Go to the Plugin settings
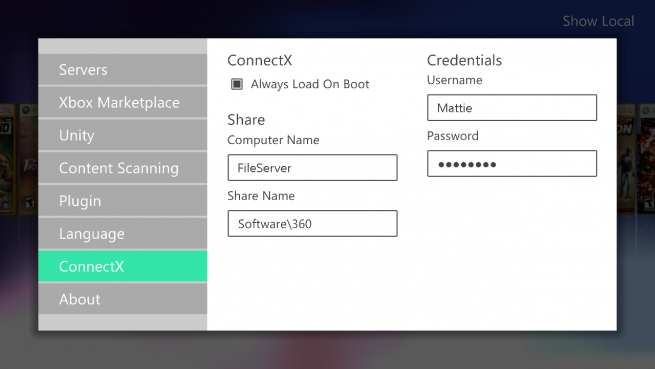The width and height of the screenshot is (655, 369). 122,201
